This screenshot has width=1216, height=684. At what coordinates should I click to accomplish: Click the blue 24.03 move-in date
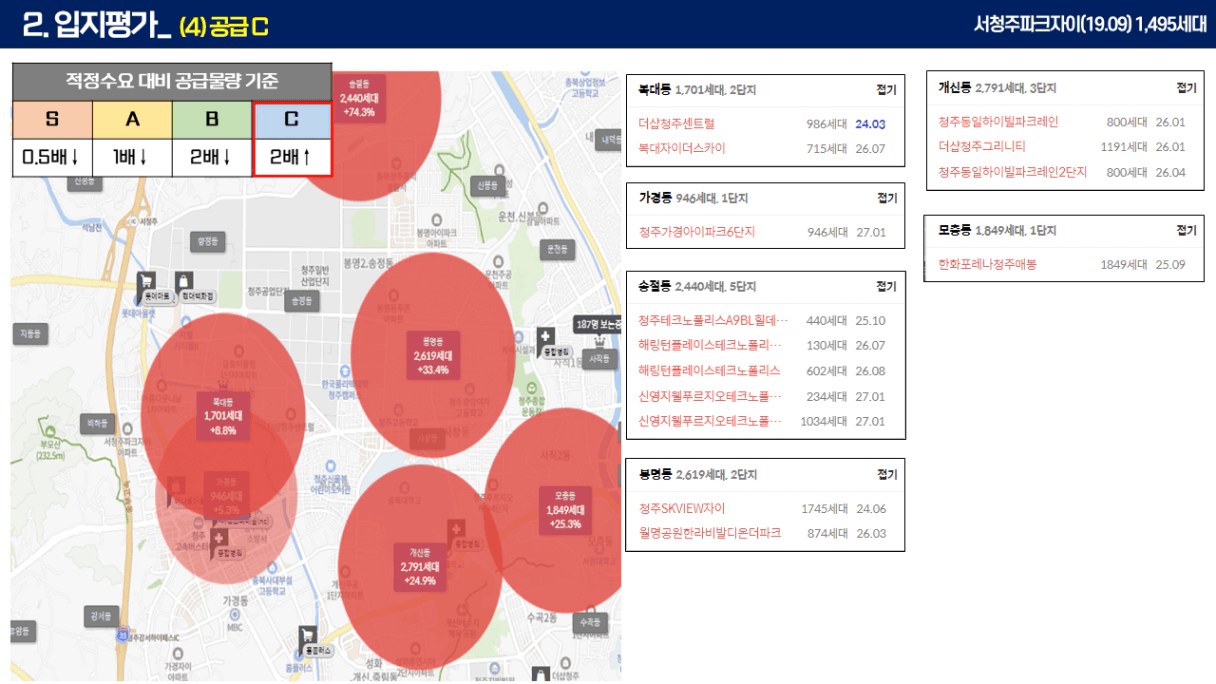[871, 124]
